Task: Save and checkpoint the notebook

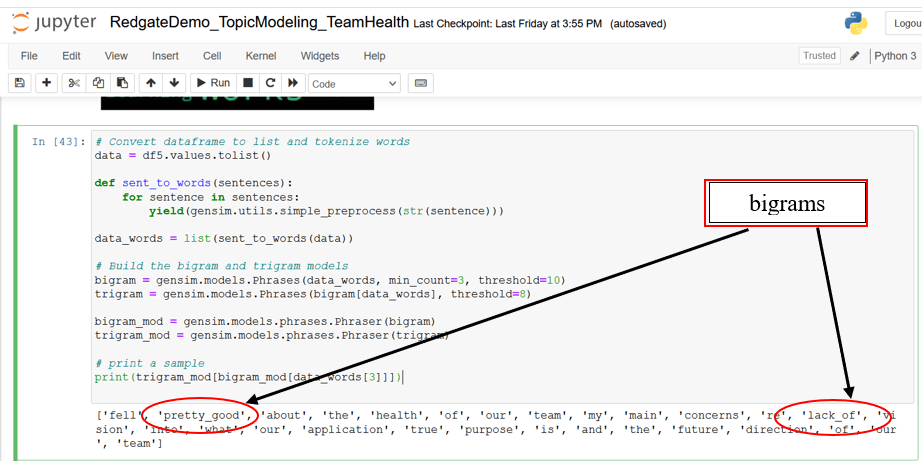Action: (19, 83)
